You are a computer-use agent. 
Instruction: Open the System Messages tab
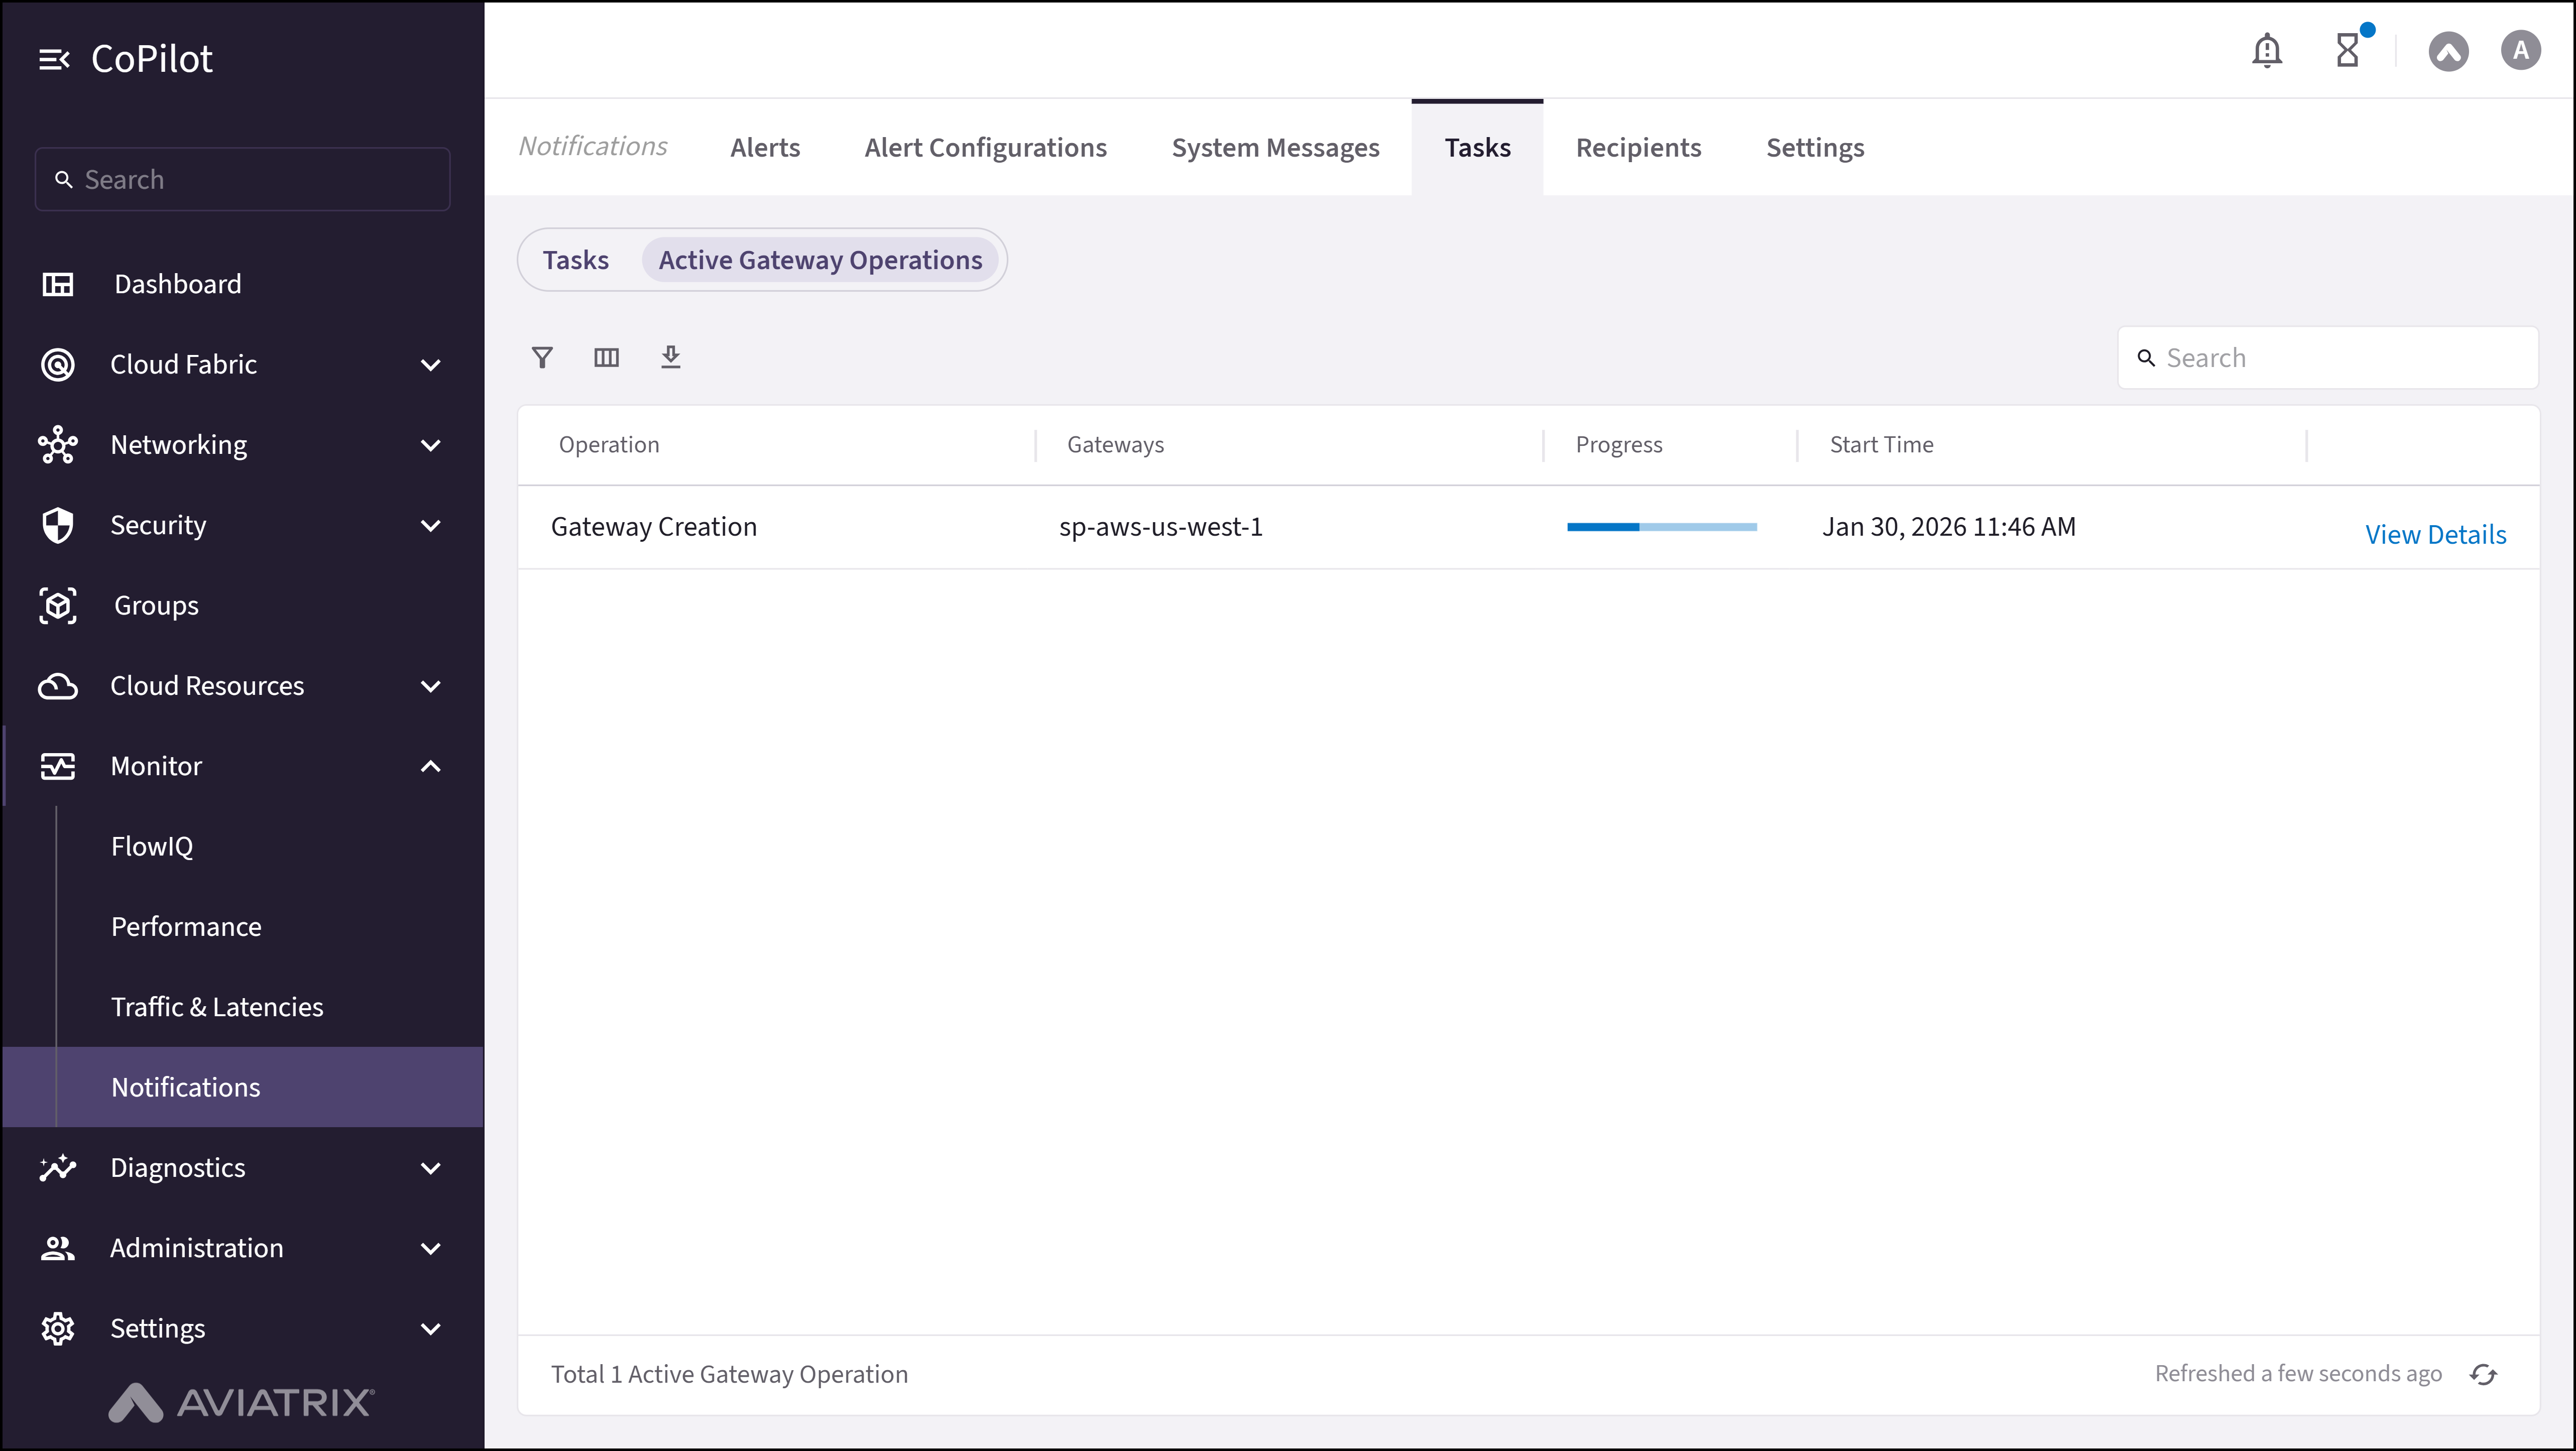(x=1274, y=147)
